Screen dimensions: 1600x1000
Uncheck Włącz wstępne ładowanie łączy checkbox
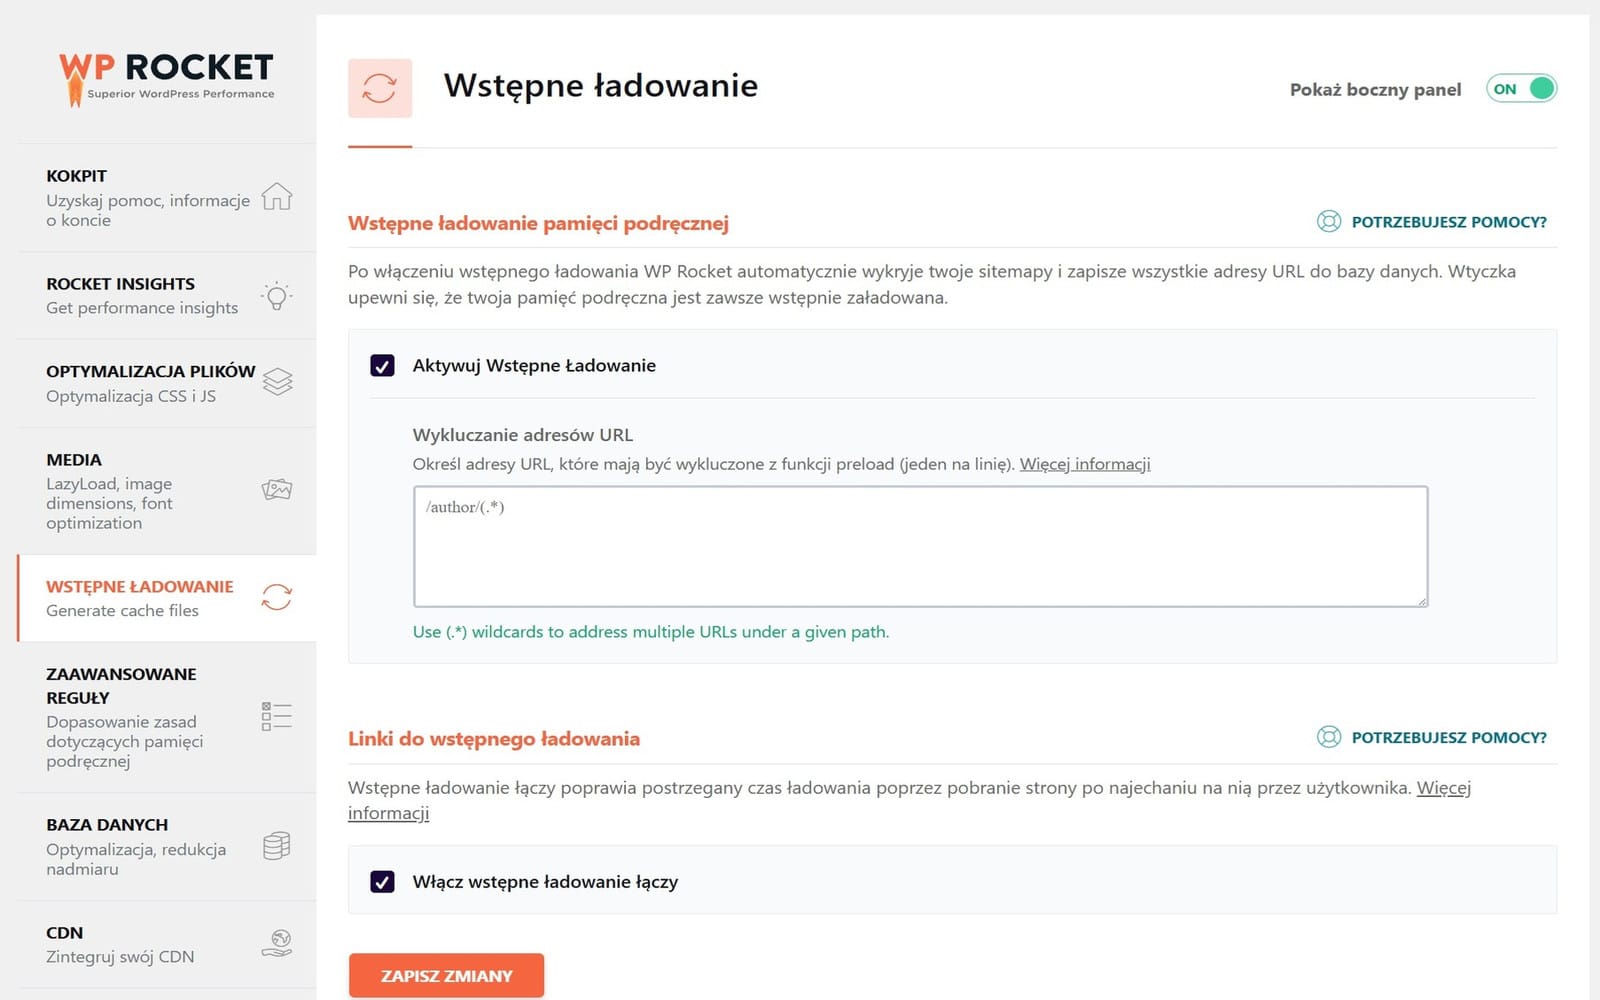click(382, 882)
